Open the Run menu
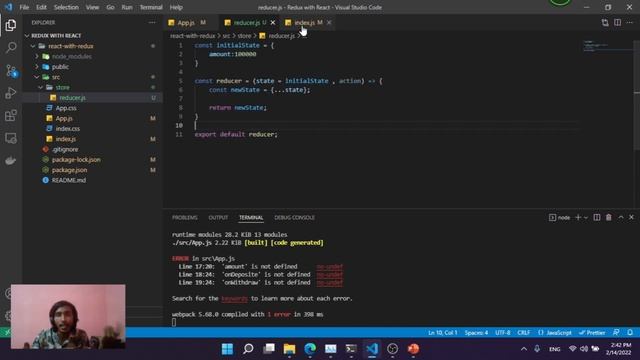Viewport: 640px width, 360px height. pyautogui.click(x=127, y=7)
